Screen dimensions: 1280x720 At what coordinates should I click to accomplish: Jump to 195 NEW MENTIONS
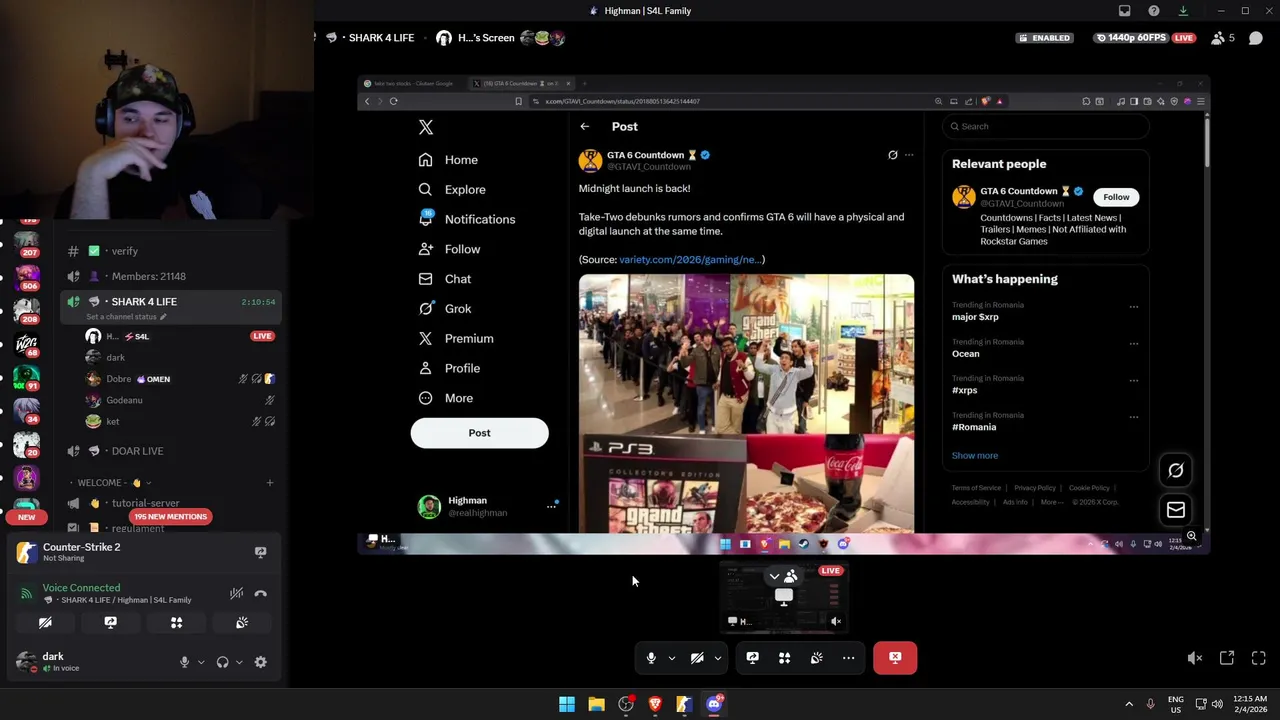(170, 517)
